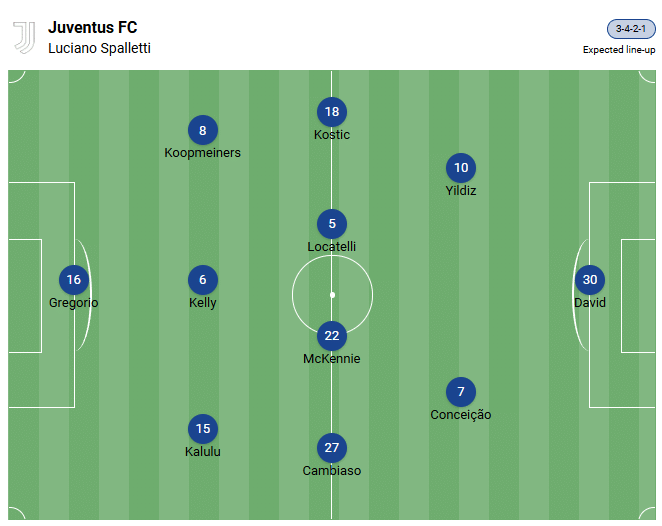
Task: Click manager name Luciano Spalletti
Action: pyautogui.click(x=100, y=48)
